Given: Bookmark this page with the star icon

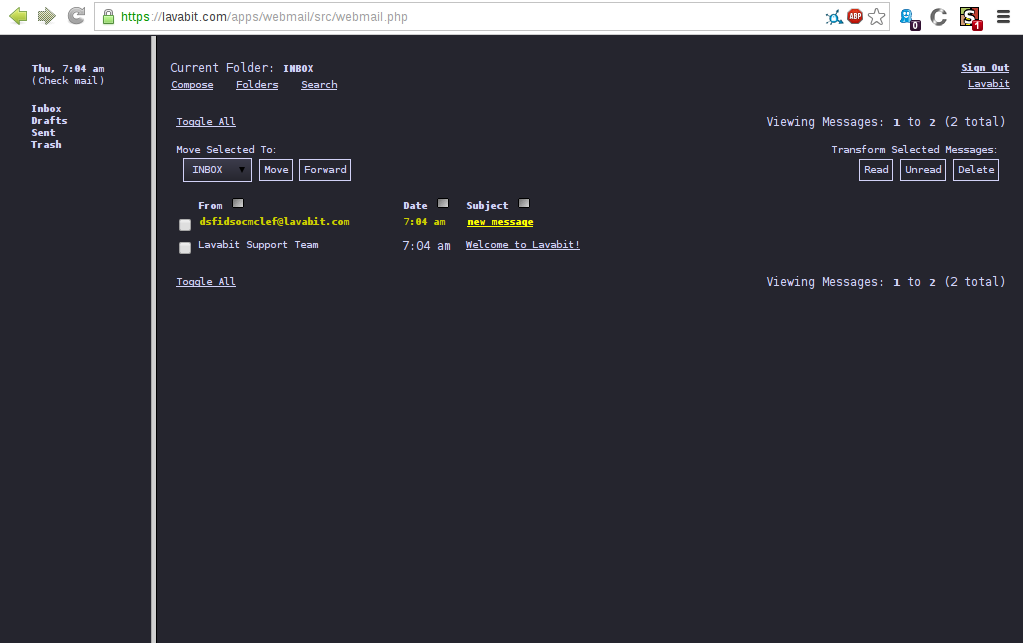Looking at the screenshot, I should [876, 16].
